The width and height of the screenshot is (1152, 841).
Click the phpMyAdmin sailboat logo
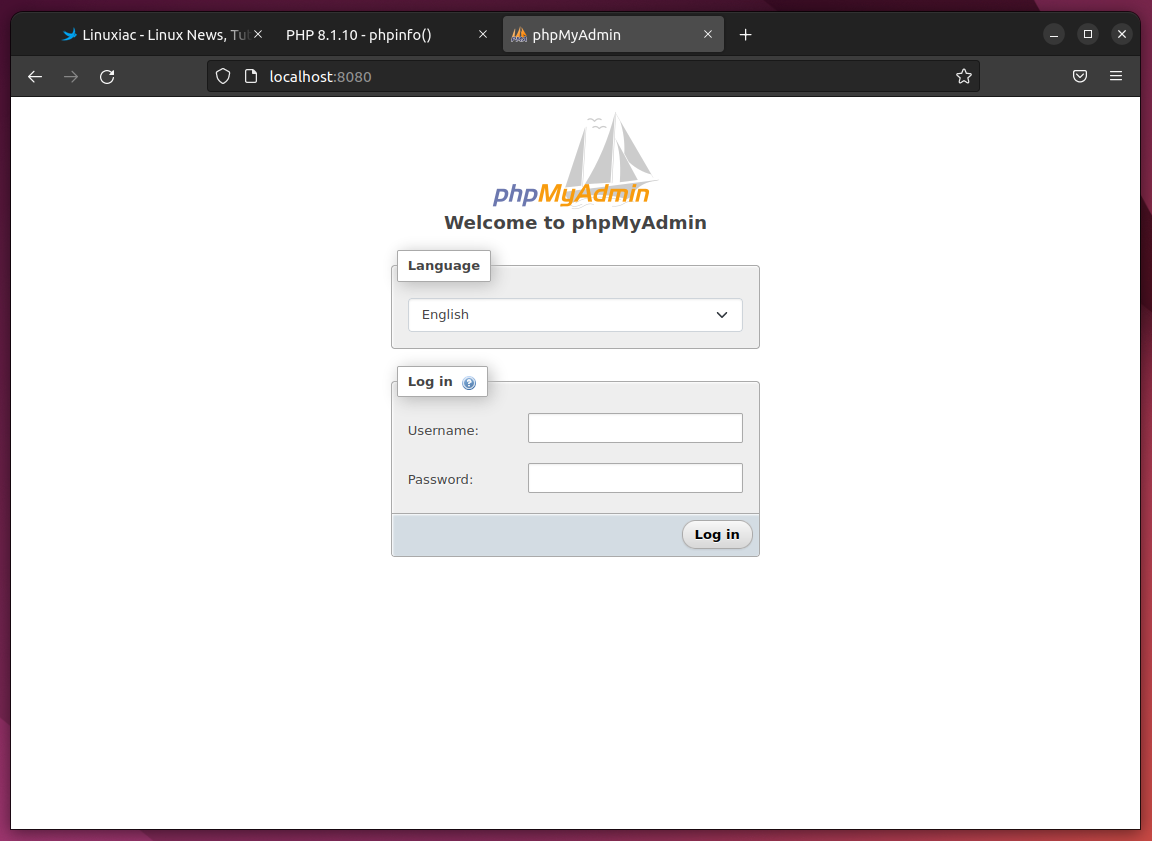pos(574,159)
